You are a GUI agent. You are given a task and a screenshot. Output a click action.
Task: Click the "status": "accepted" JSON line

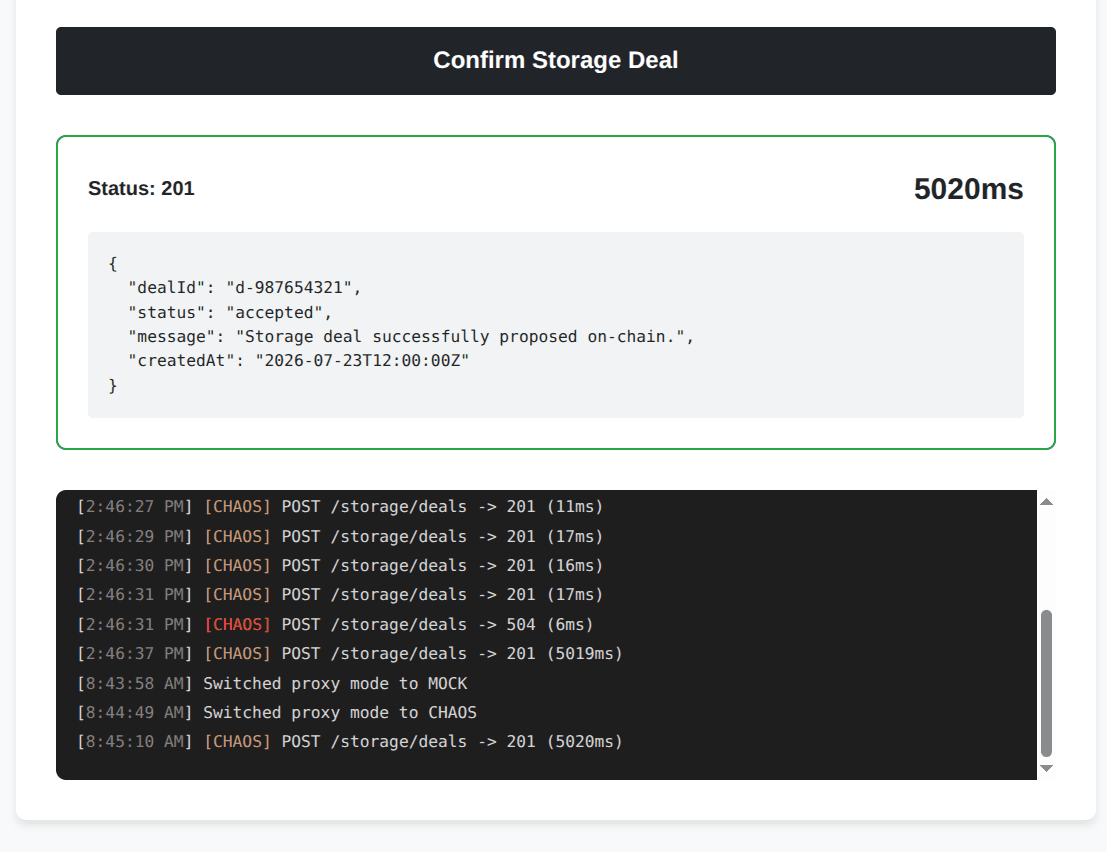pyautogui.click(x=229, y=312)
